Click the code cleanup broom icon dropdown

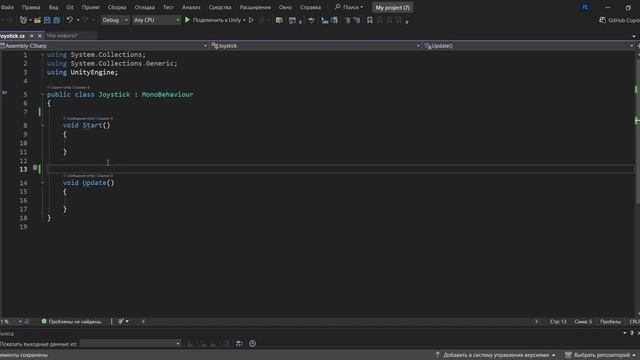click(123, 322)
